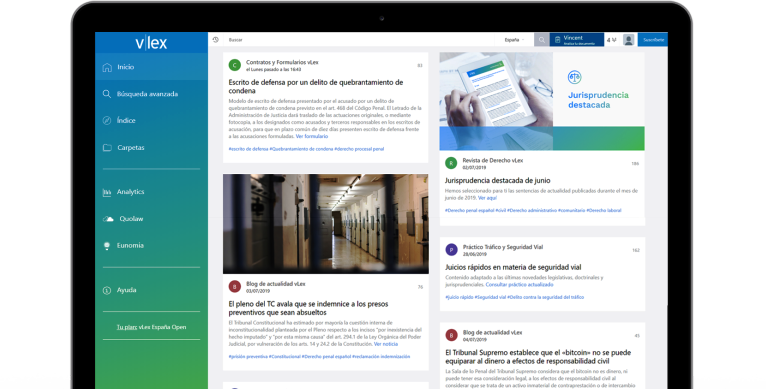The image size is (766, 389).
Task: Click in the Buscar search field
Action: tap(359, 40)
